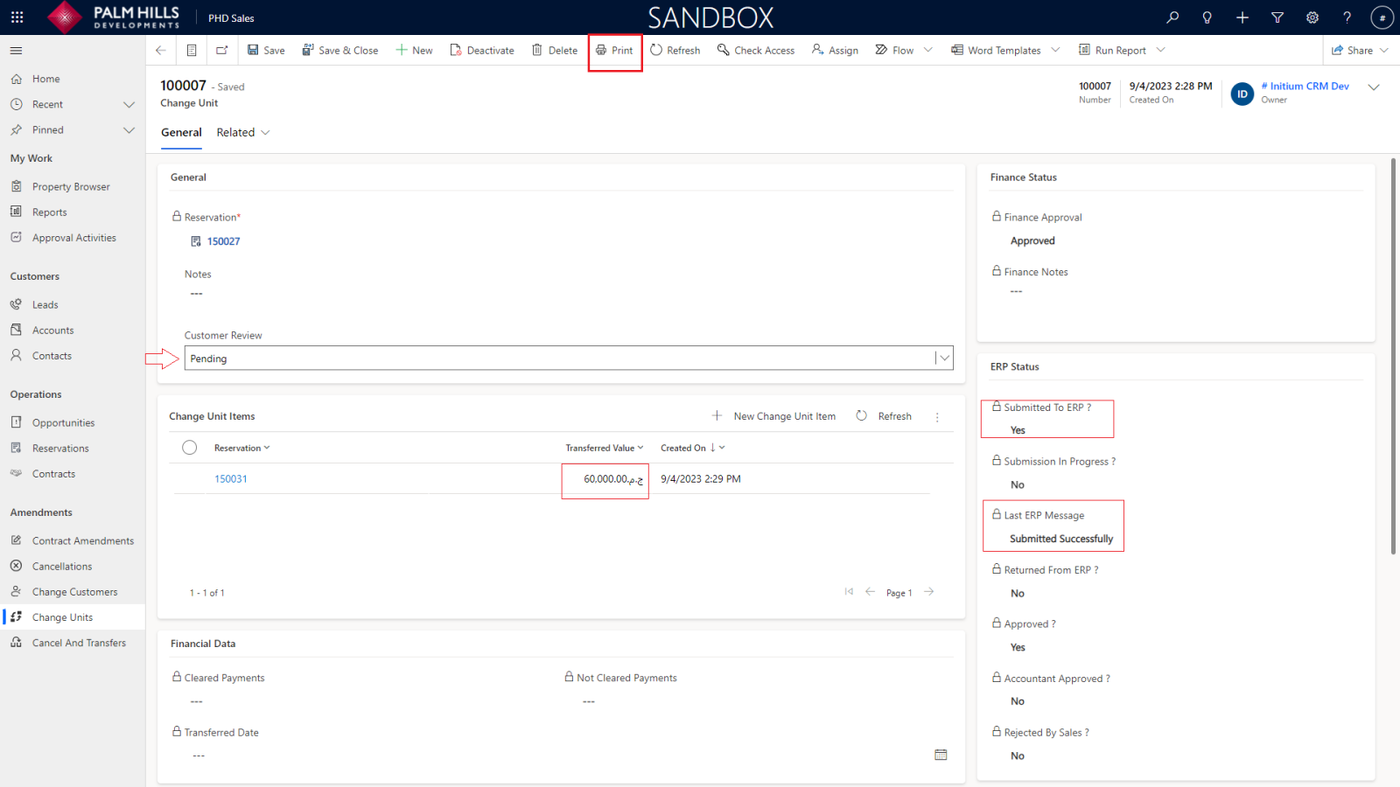Screen dimensions: 1400x787
Task: Toggle select-all circle in items grid
Action: [189, 448]
